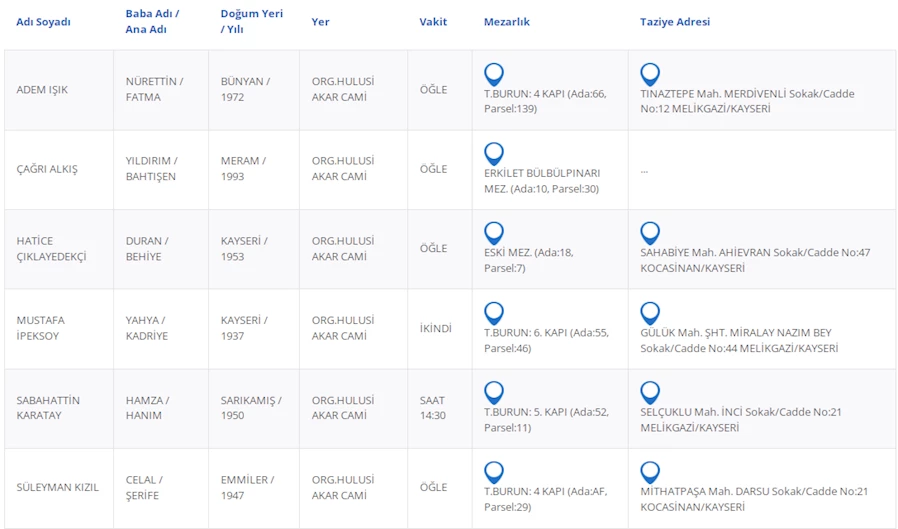Show Sahabiye Mah. condolence address on map
This screenshot has width=898, height=529.
coord(650,233)
